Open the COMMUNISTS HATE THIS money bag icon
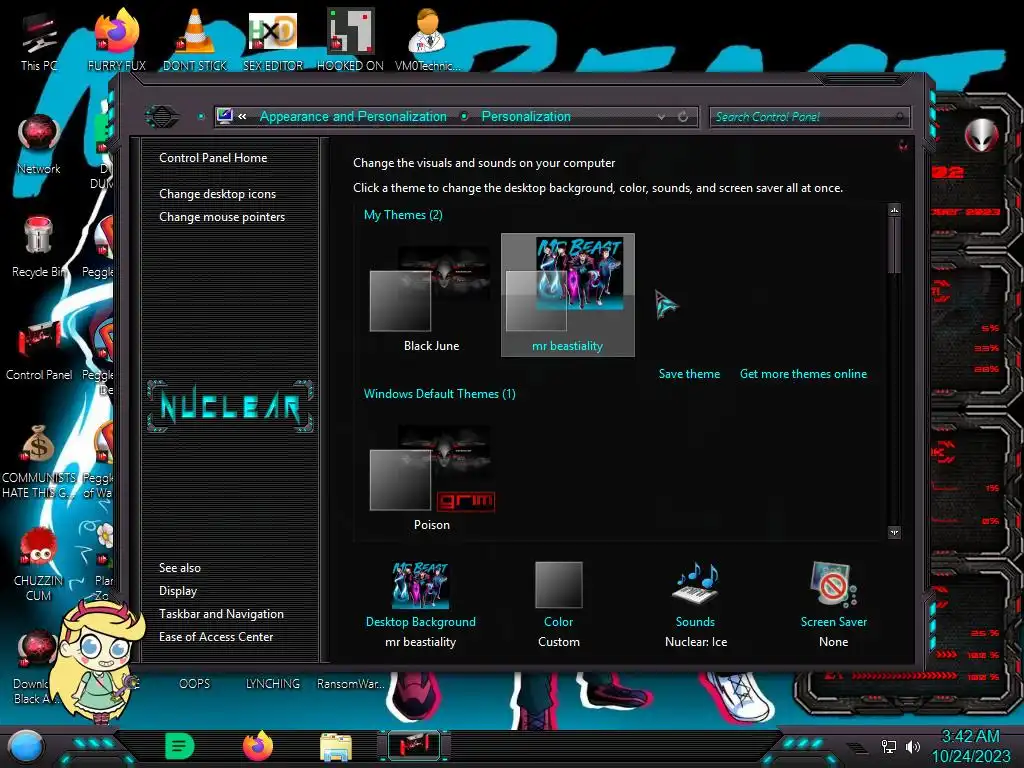The image size is (1024, 768). [x=39, y=461]
